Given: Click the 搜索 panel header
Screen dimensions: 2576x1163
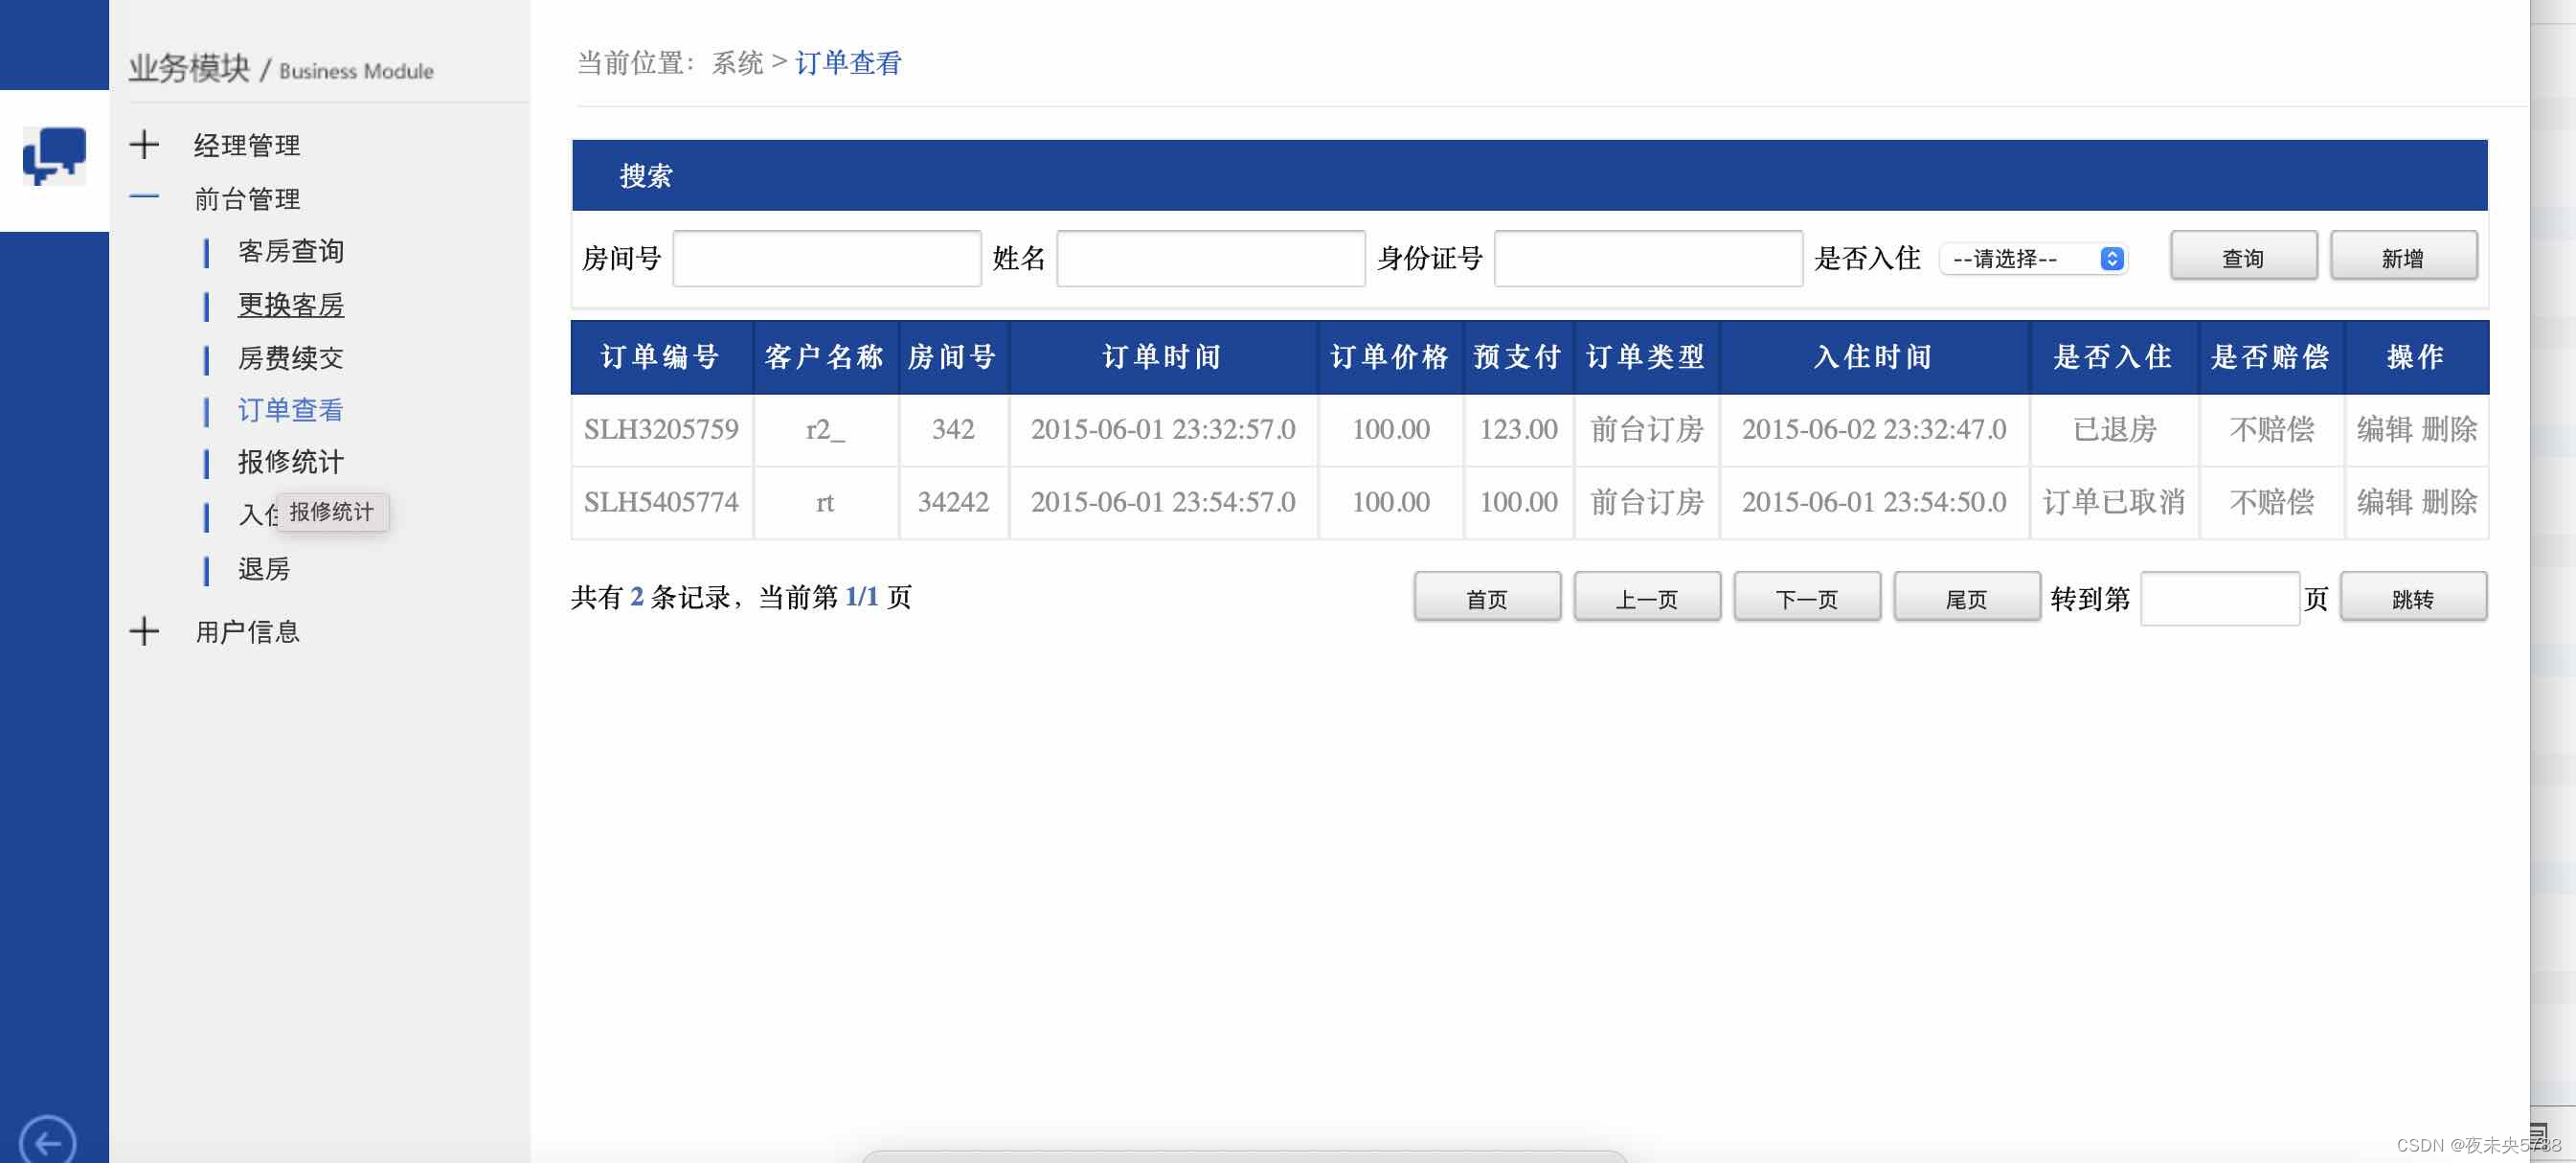Looking at the screenshot, I should click(1529, 175).
